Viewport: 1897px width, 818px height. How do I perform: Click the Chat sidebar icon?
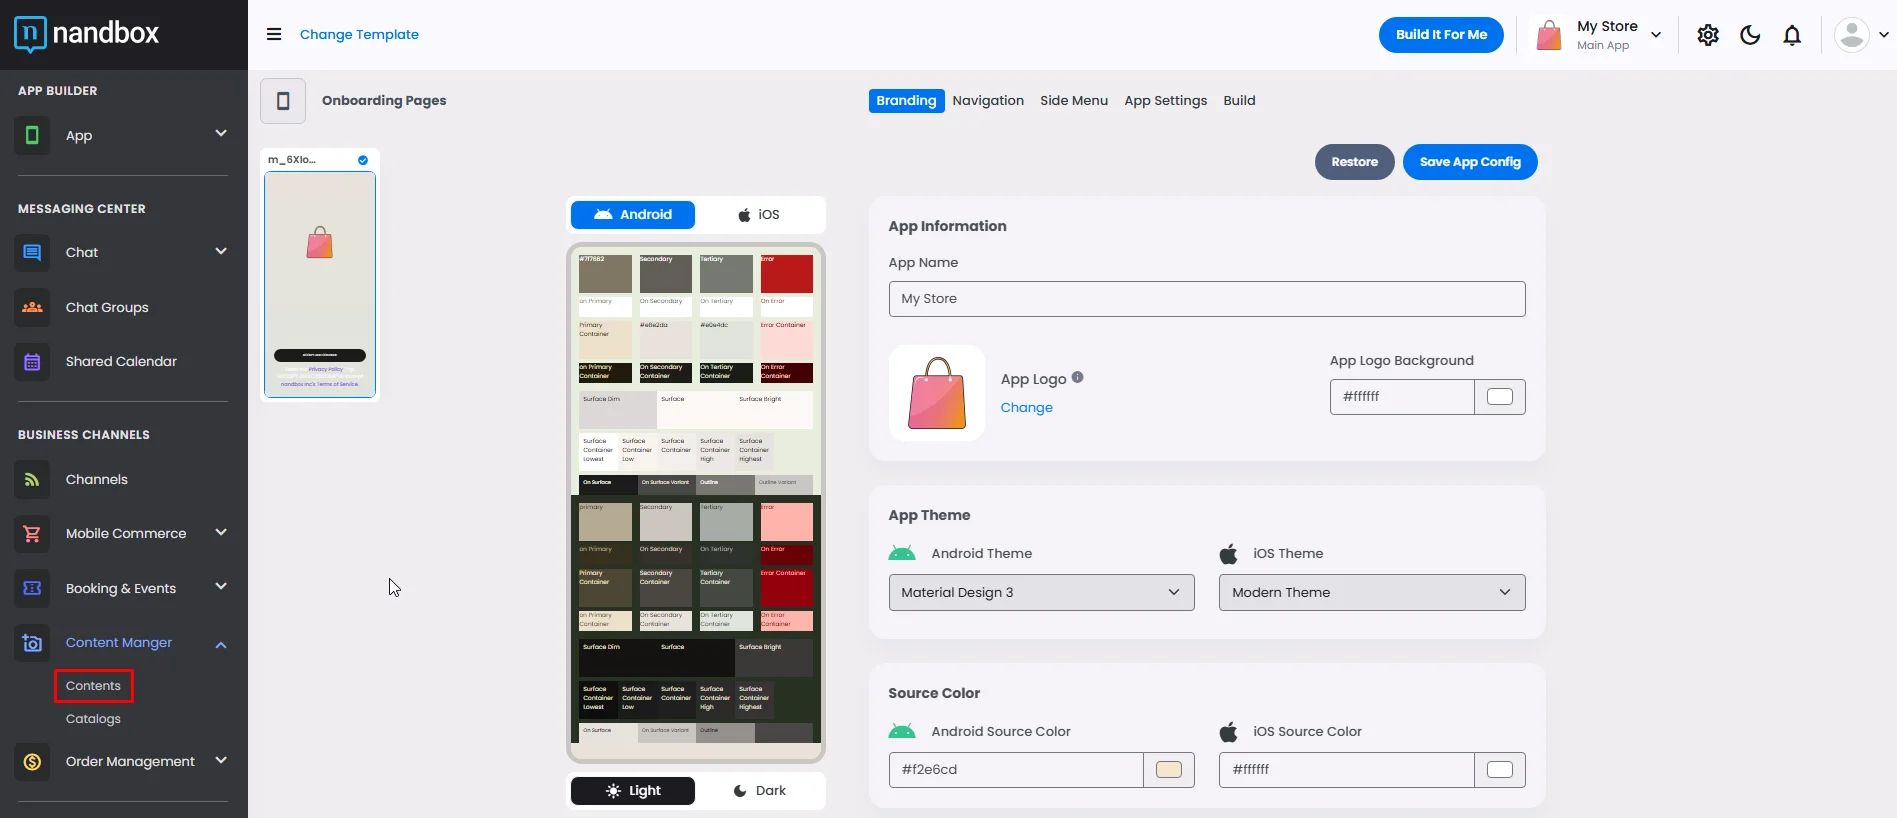tap(32, 252)
